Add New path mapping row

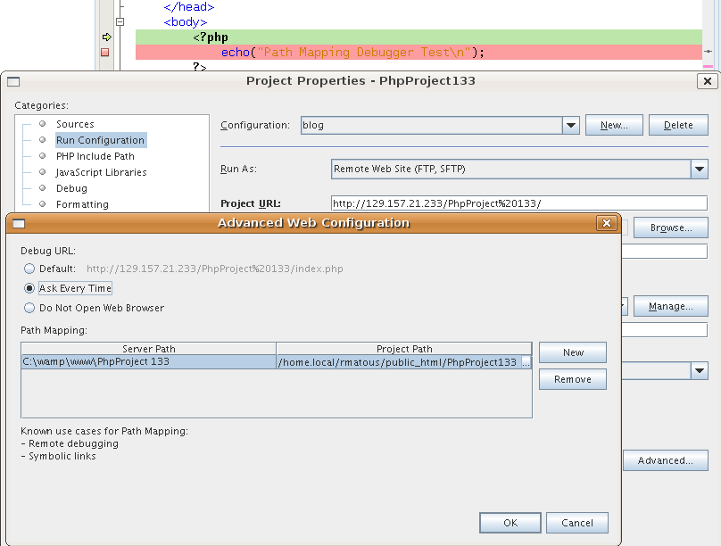click(573, 352)
